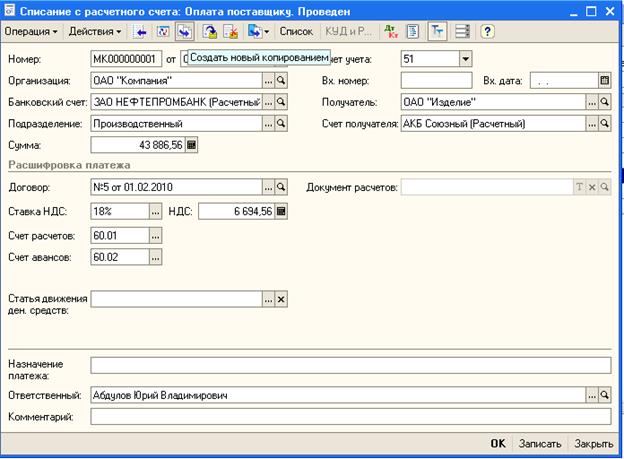Open calculator next to the НДС amount
Screen dimensions: 624x459
tap(281, 211)
